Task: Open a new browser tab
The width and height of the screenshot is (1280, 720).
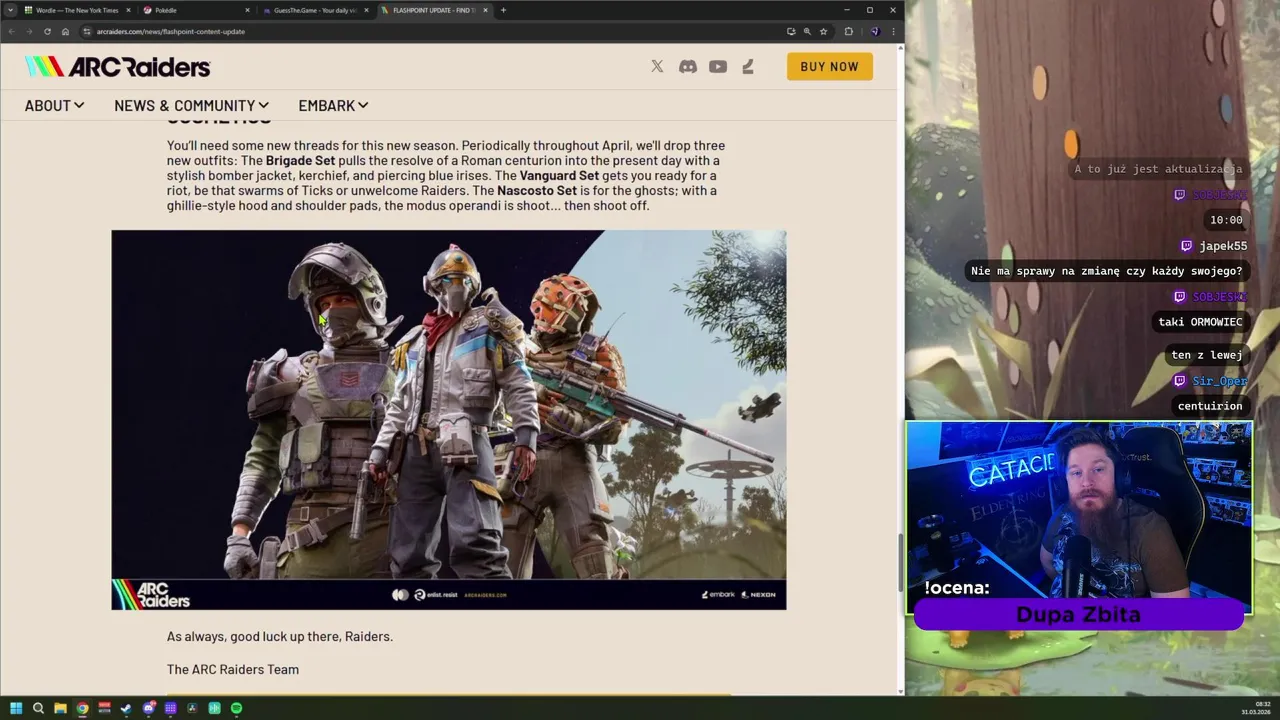Action: click(503, 10)
